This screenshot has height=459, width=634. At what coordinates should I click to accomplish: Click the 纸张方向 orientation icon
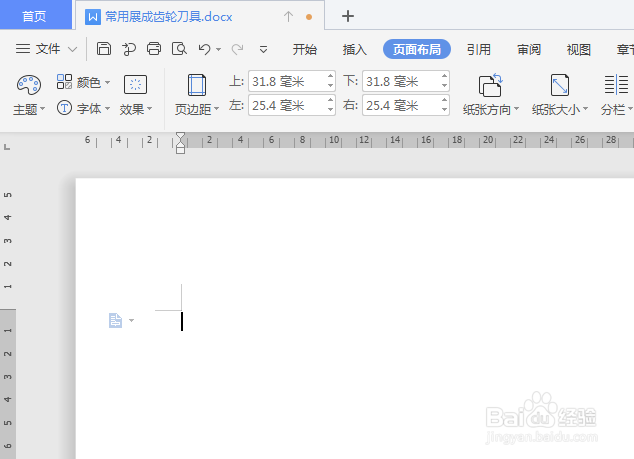(490, 85)
